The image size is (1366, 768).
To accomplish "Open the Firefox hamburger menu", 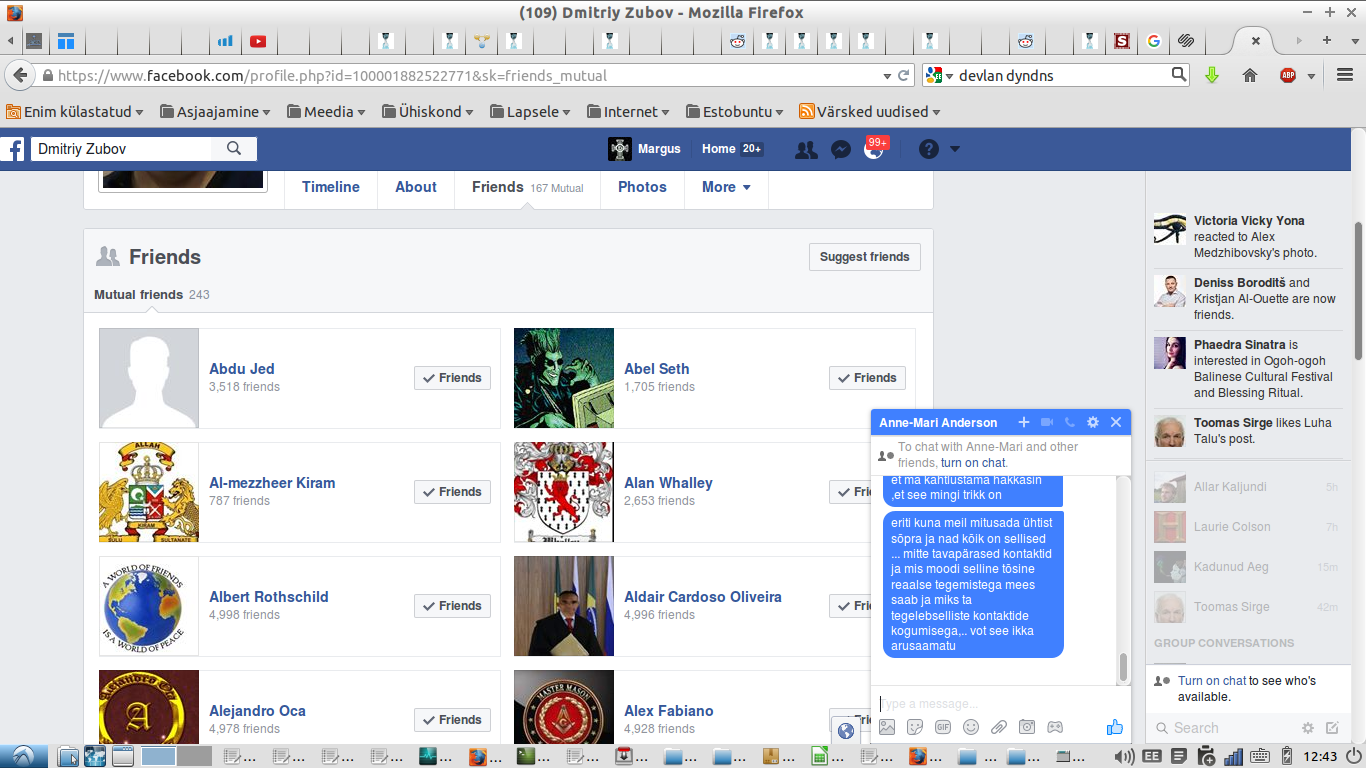I will click(1345, 75).
